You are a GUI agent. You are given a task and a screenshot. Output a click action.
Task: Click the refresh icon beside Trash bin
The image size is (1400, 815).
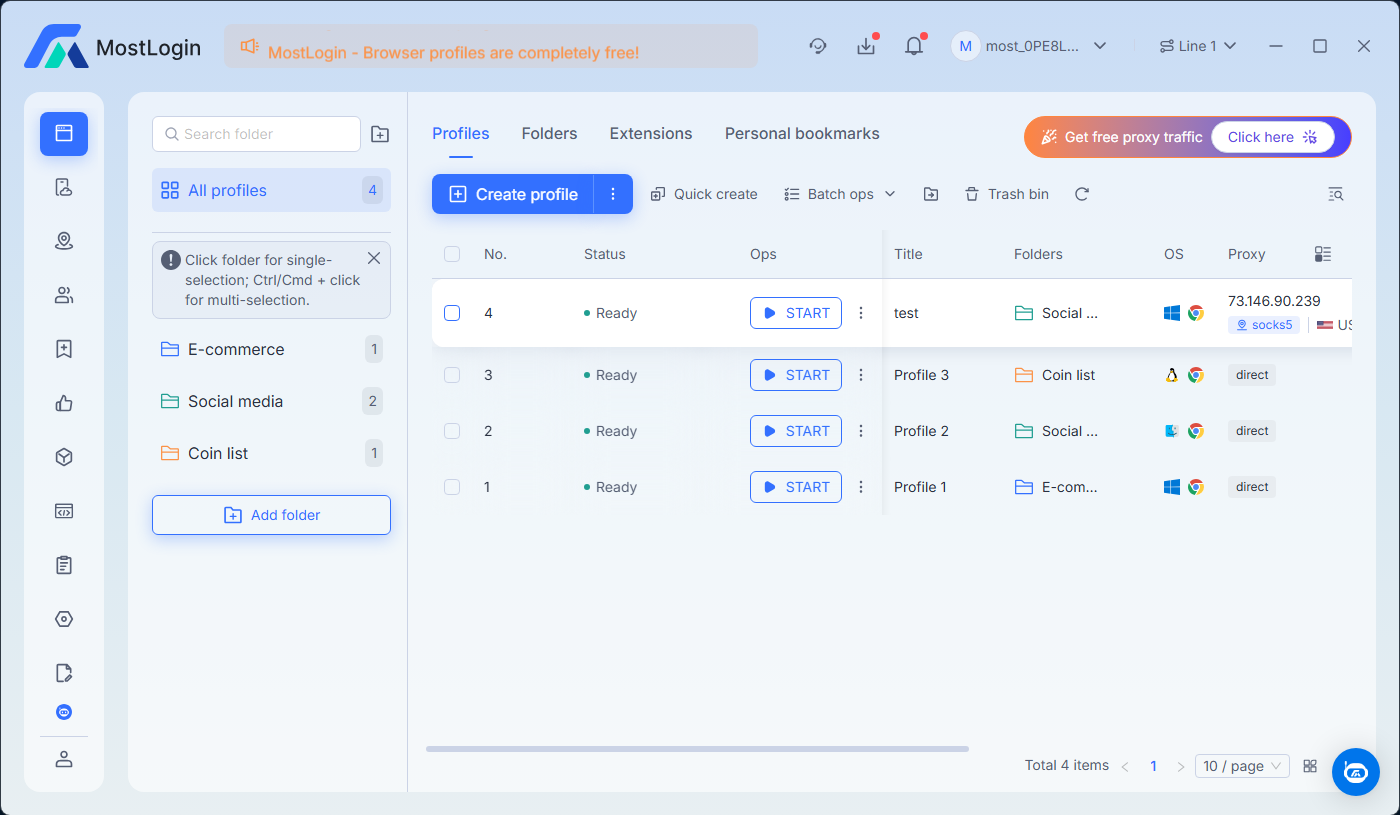(x=1081, y=194)
